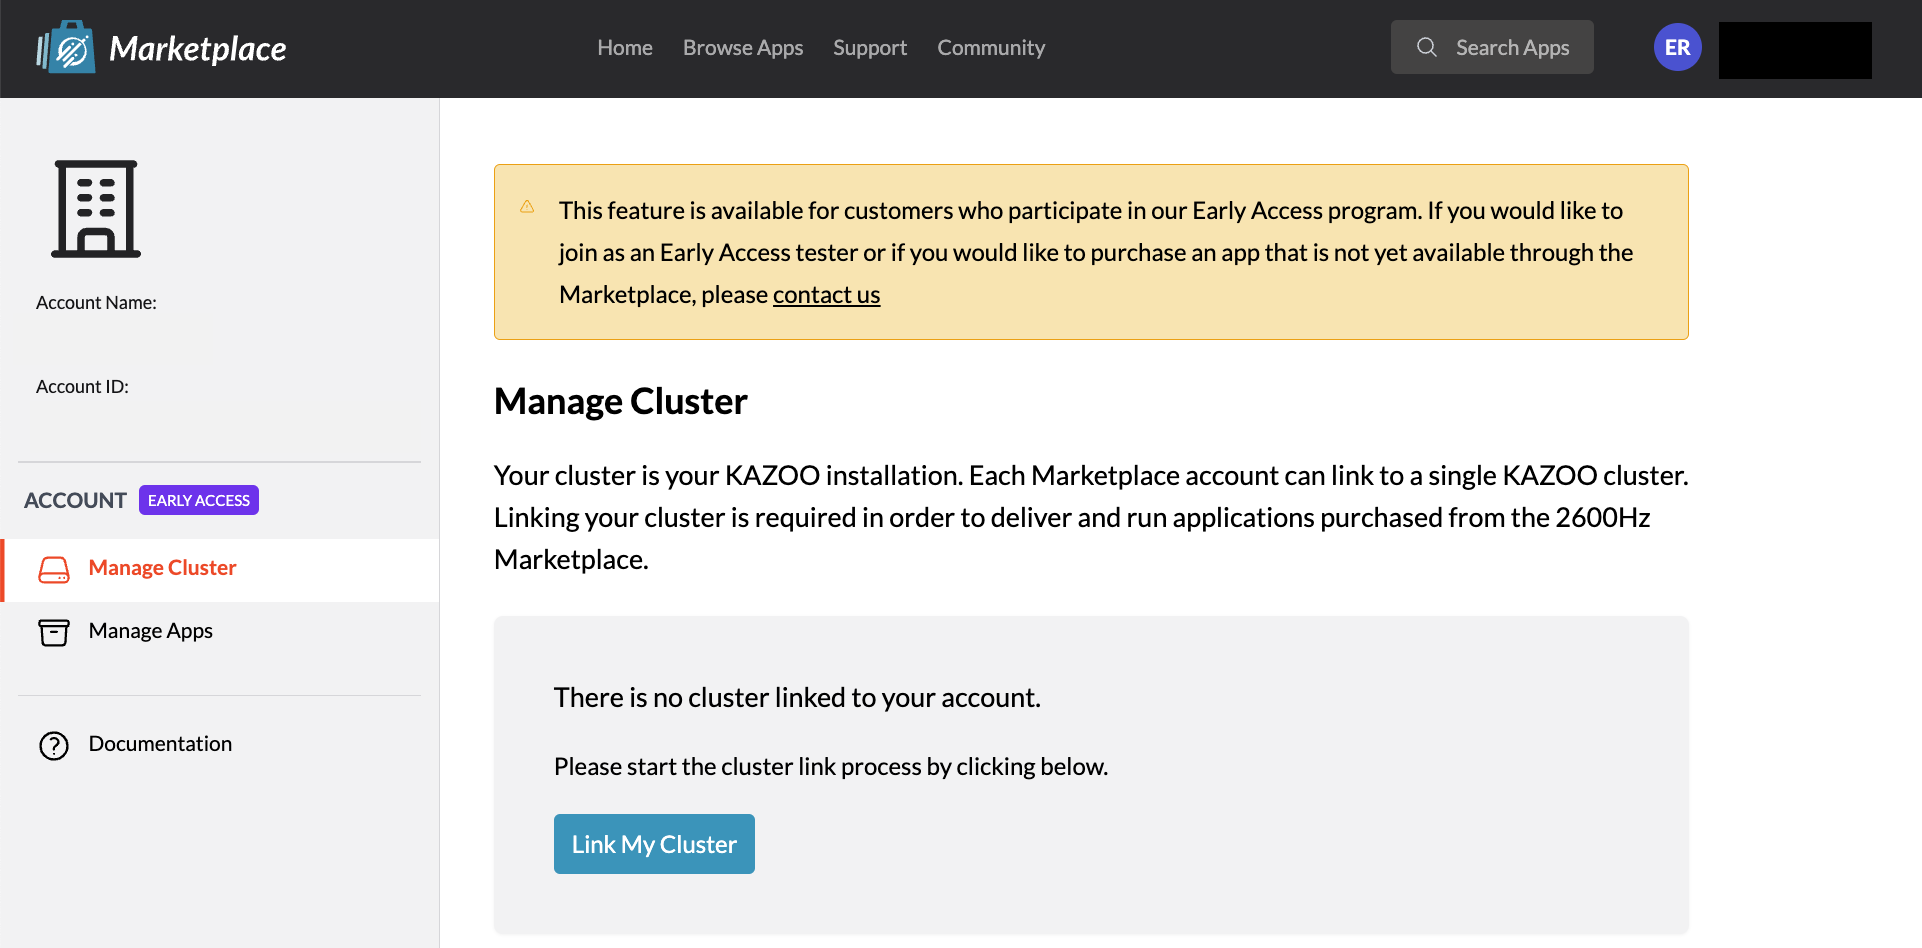
Task: Click the Manage Apps archive box icon
Action: pyautogui.click(x=54, y=632)
